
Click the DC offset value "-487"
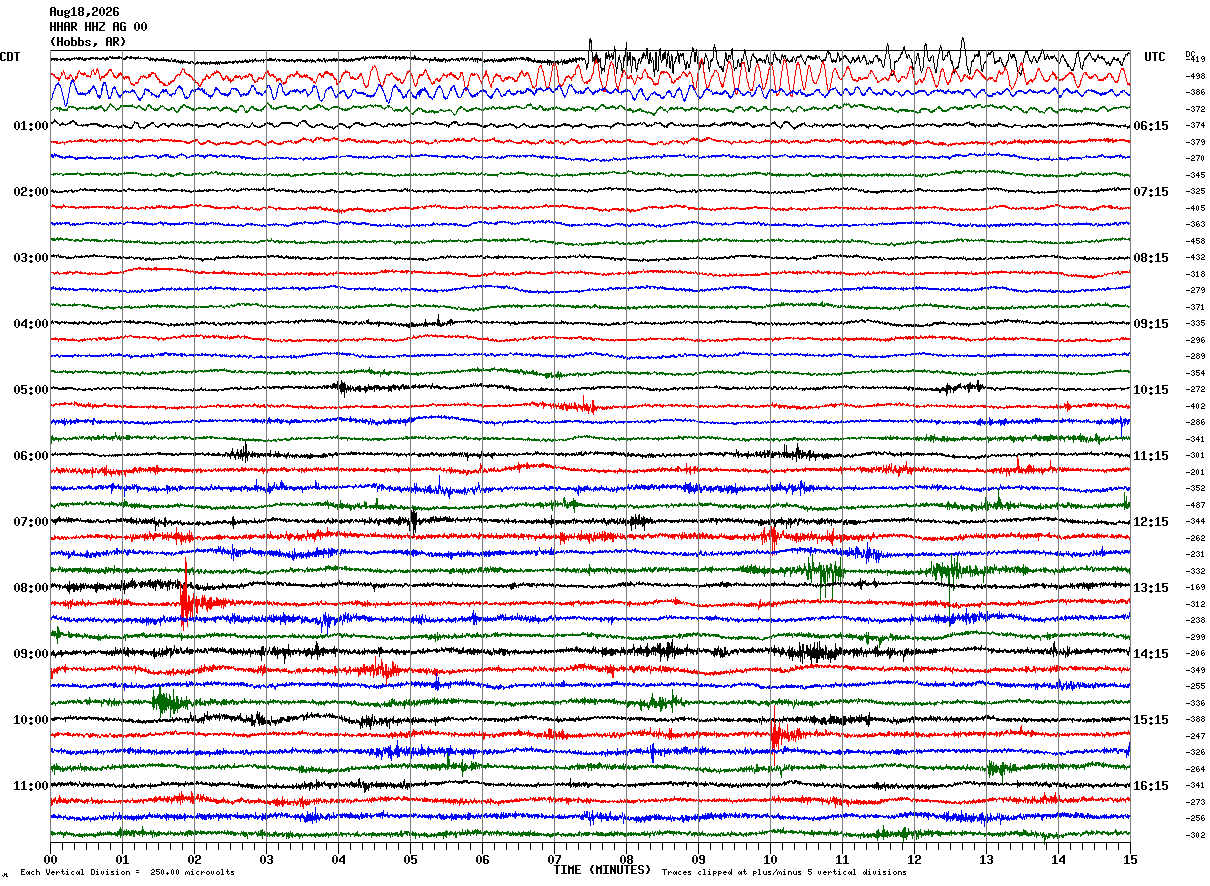(x=1195, y=505)
